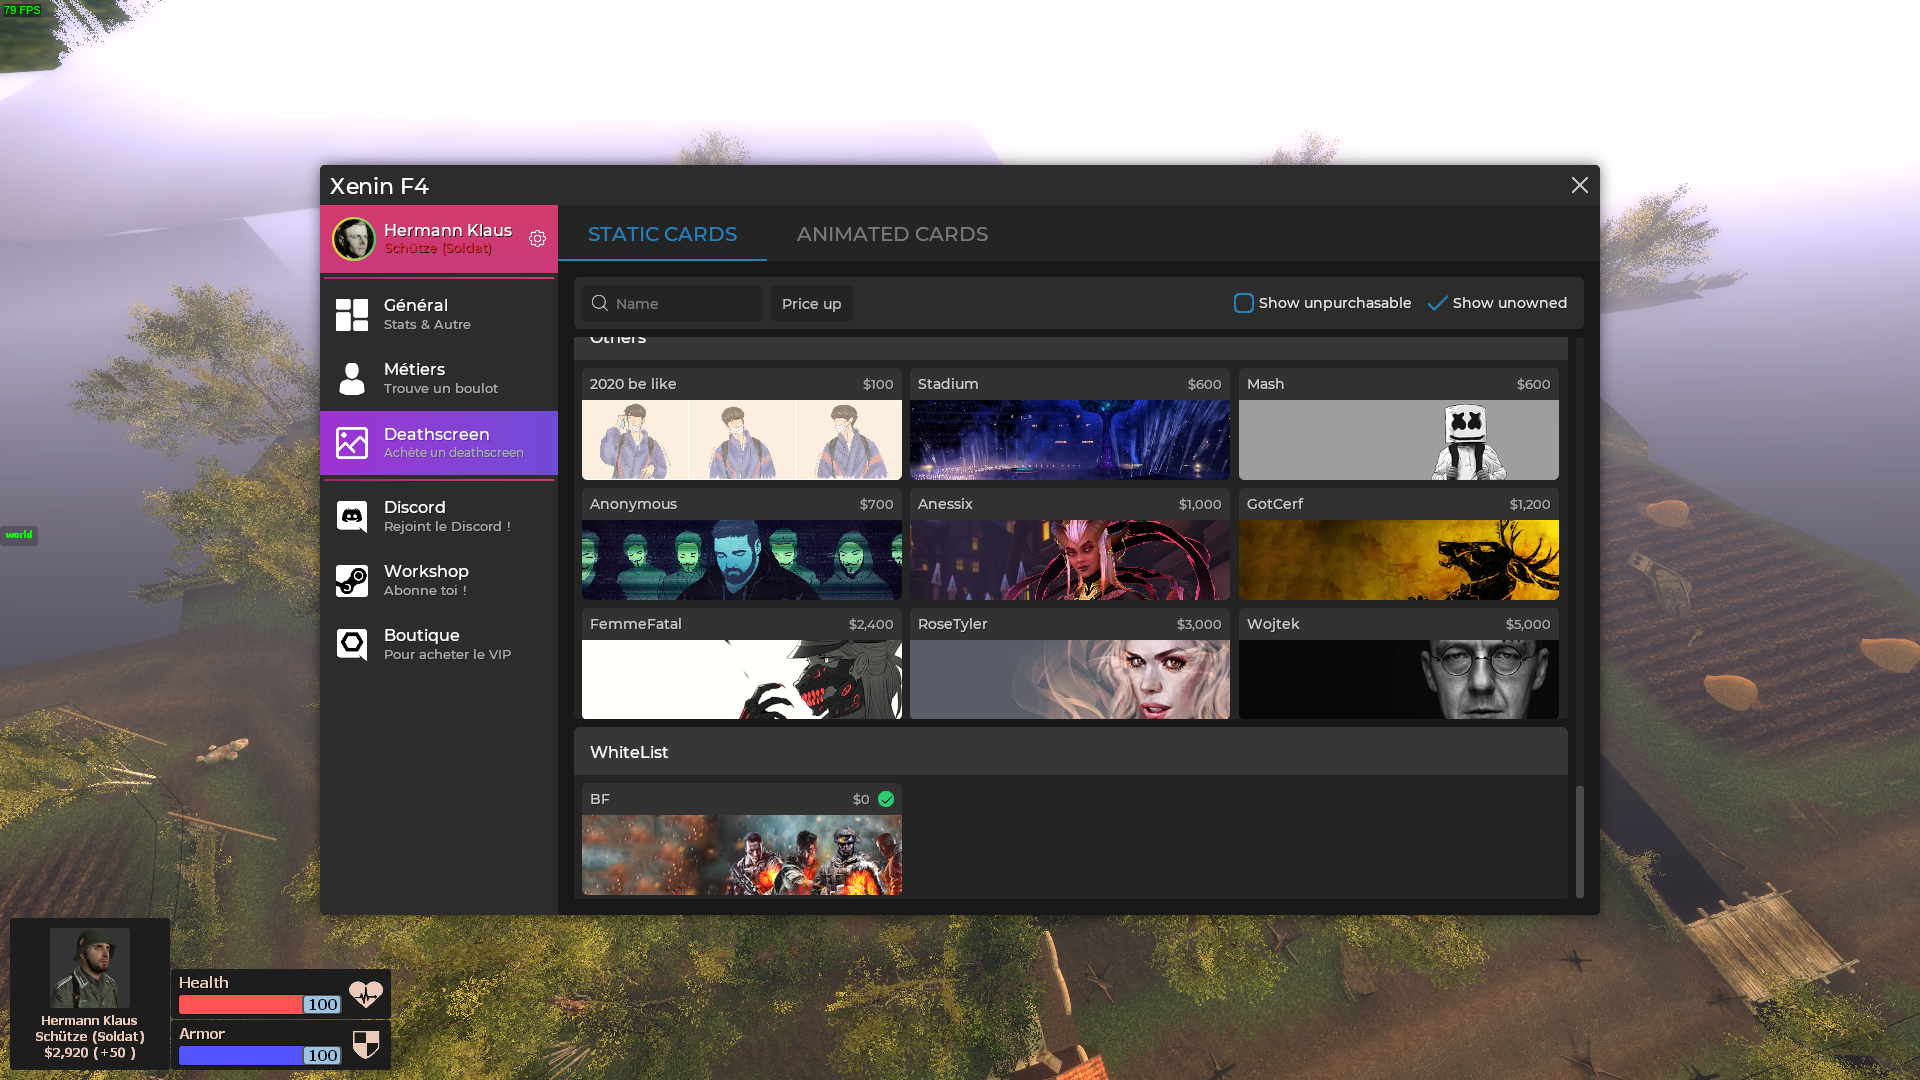This screenshot has width=1920, height=1080.
Task: Open the Boutique VIP menu entry
Action: click(x=439, y=645)
